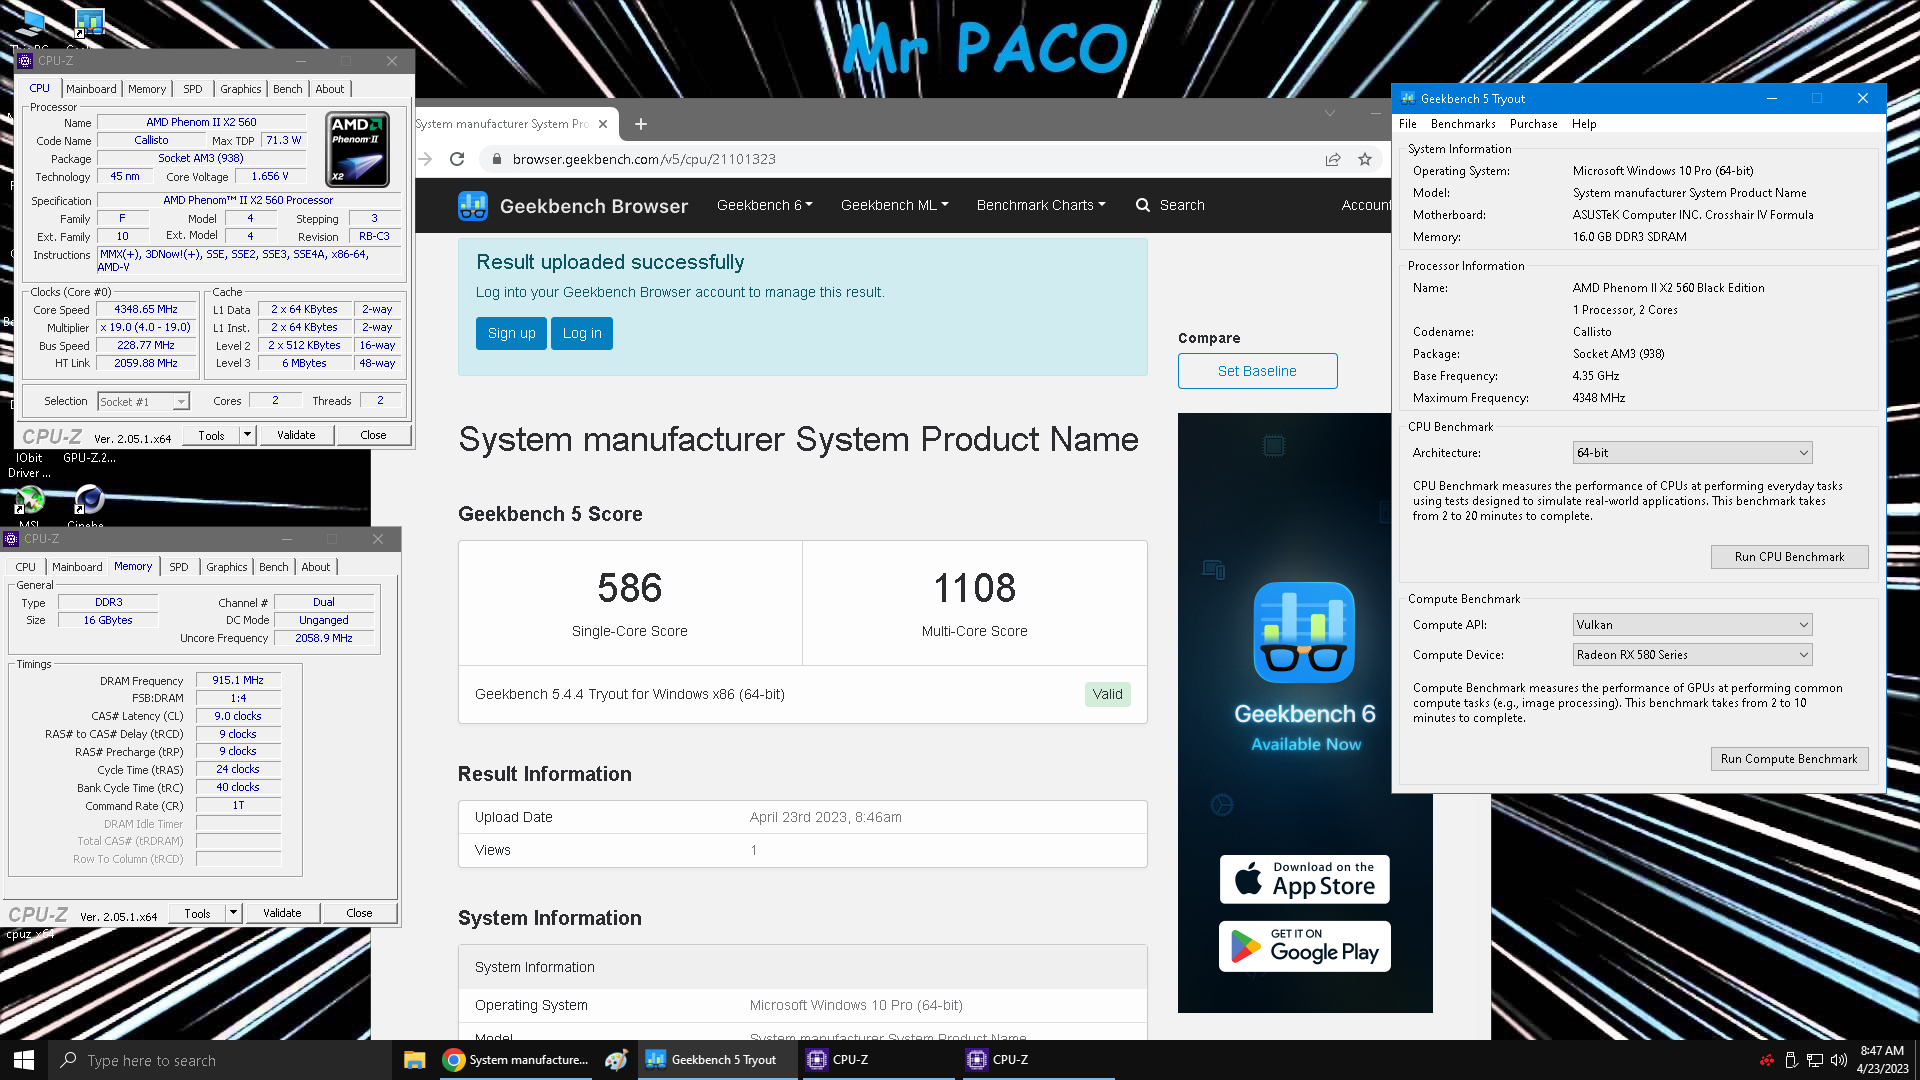Click the Search magnifier in Geekbench Browser
This screenshot has width=1920, height=1080.
pyautogui.click(x=1143, y=205)
